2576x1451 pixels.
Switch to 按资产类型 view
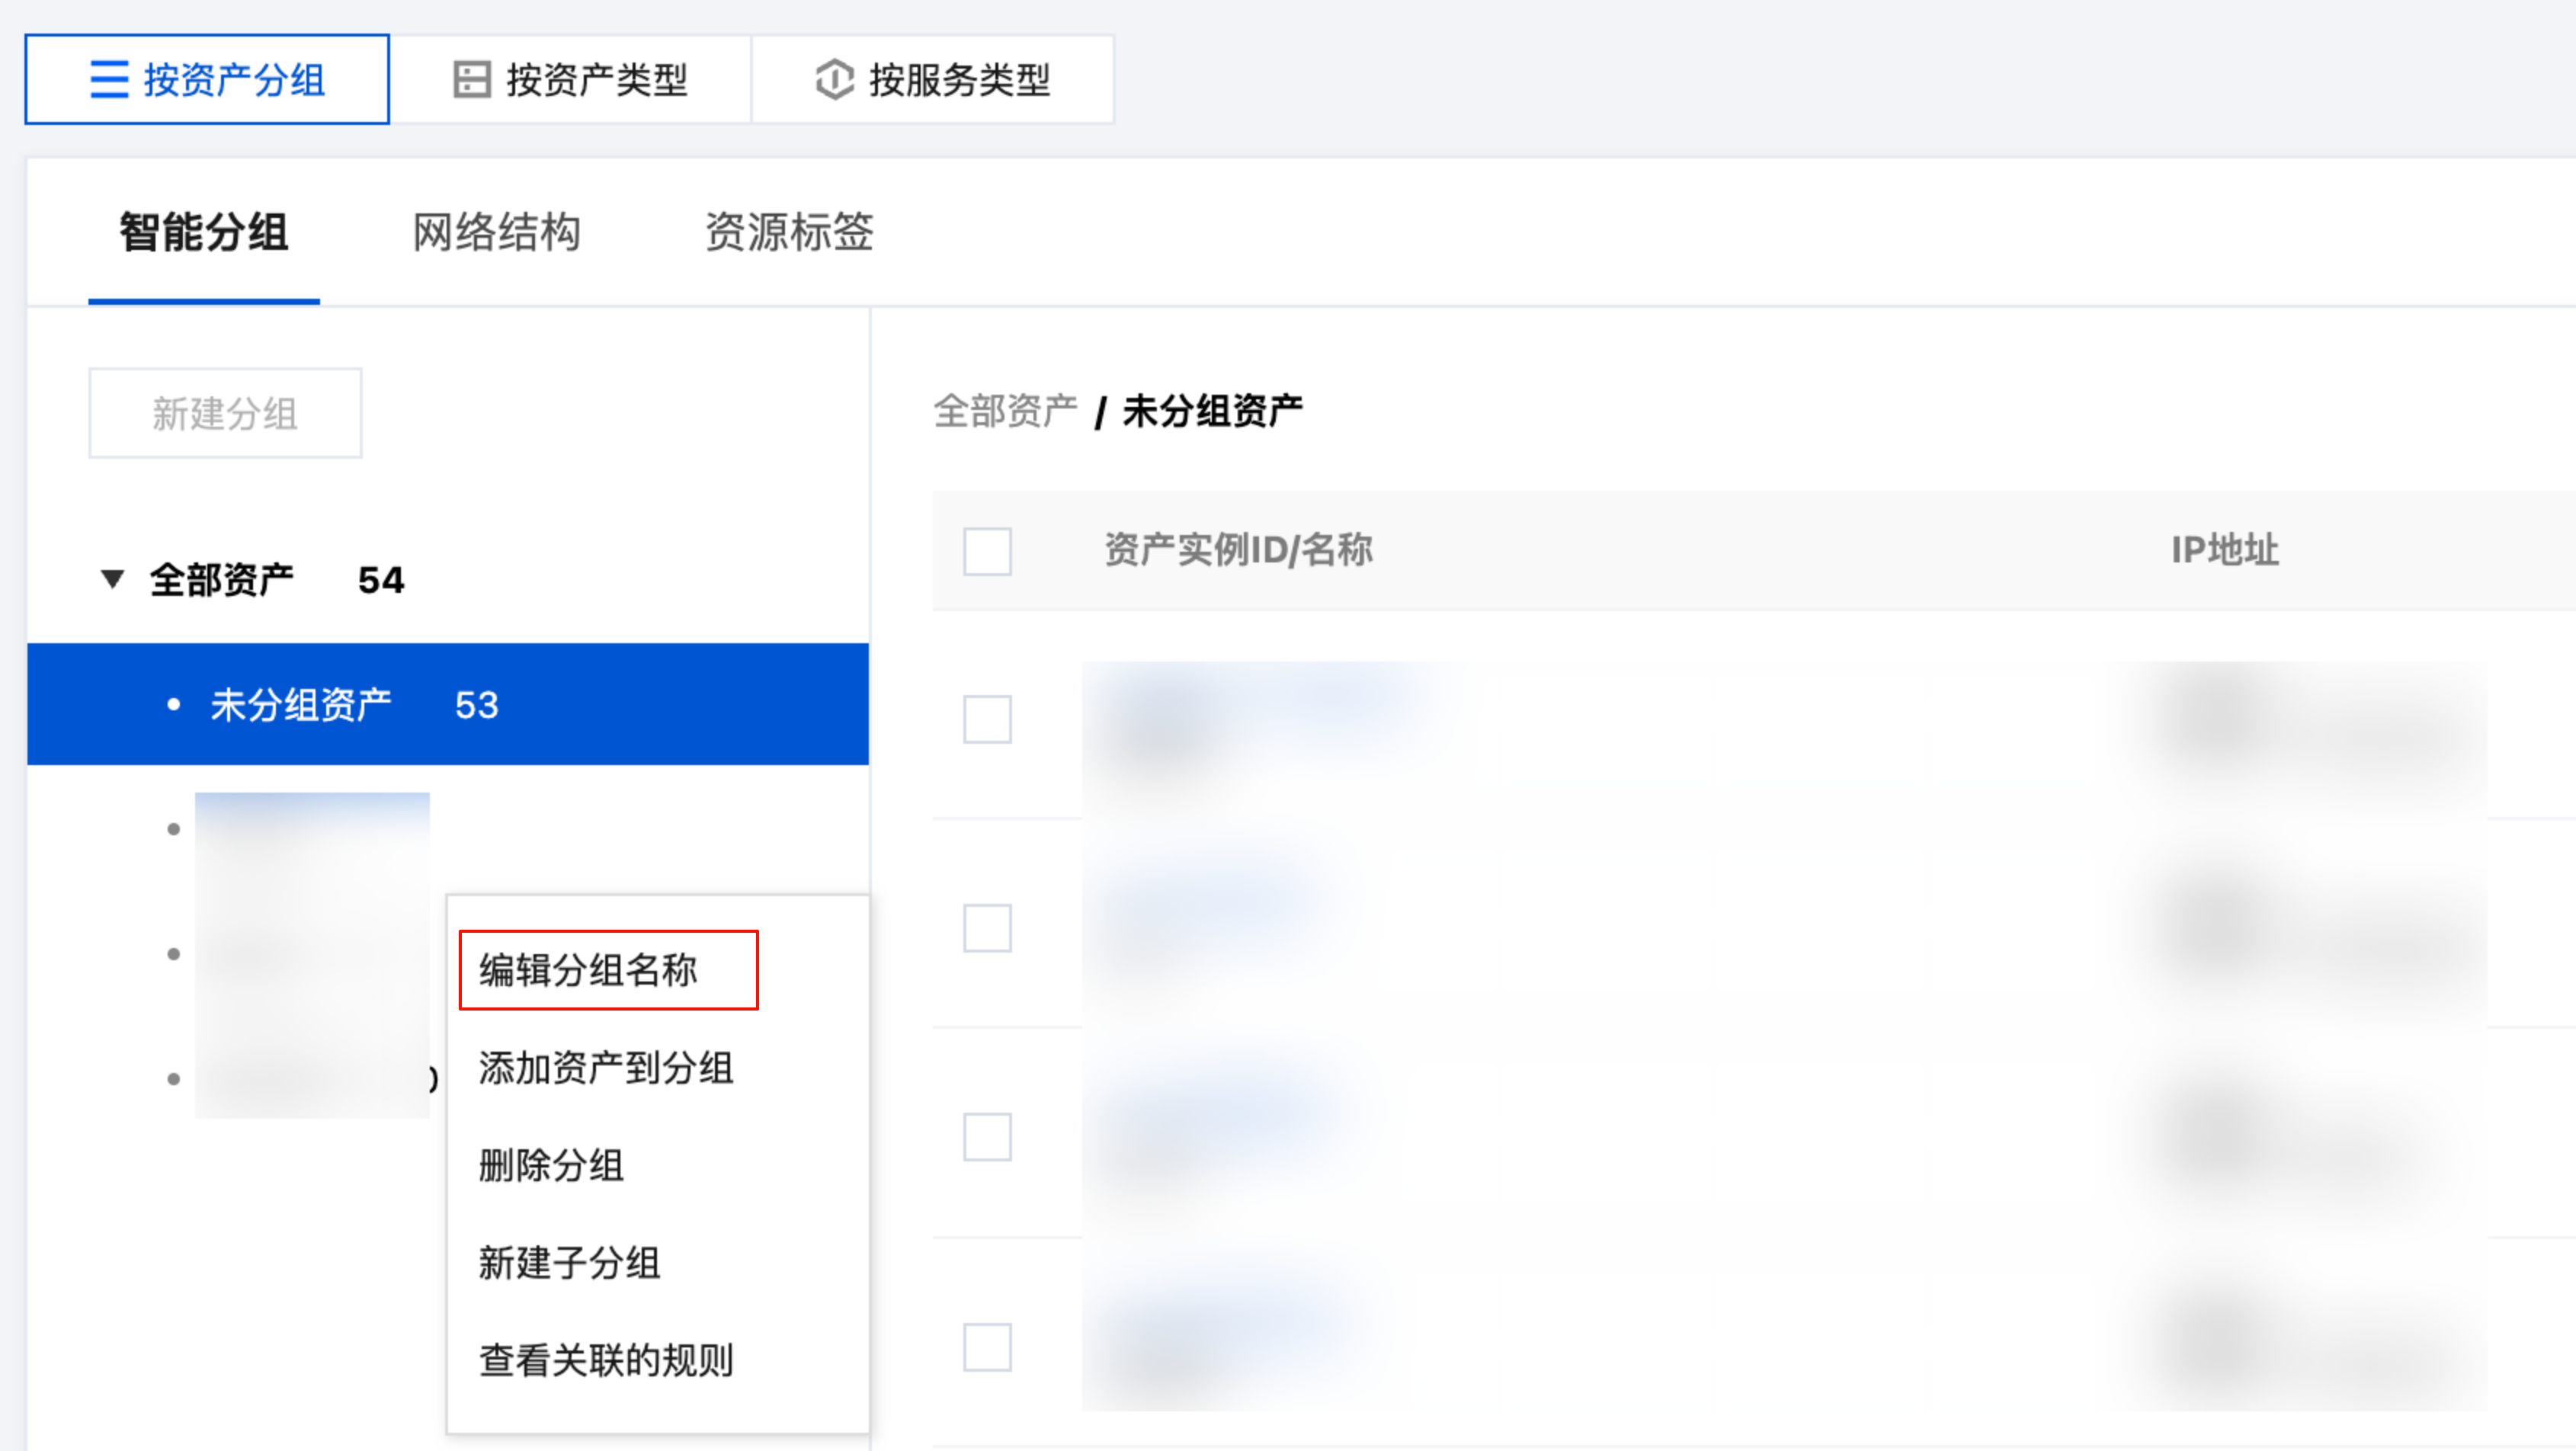pos(570,80)
